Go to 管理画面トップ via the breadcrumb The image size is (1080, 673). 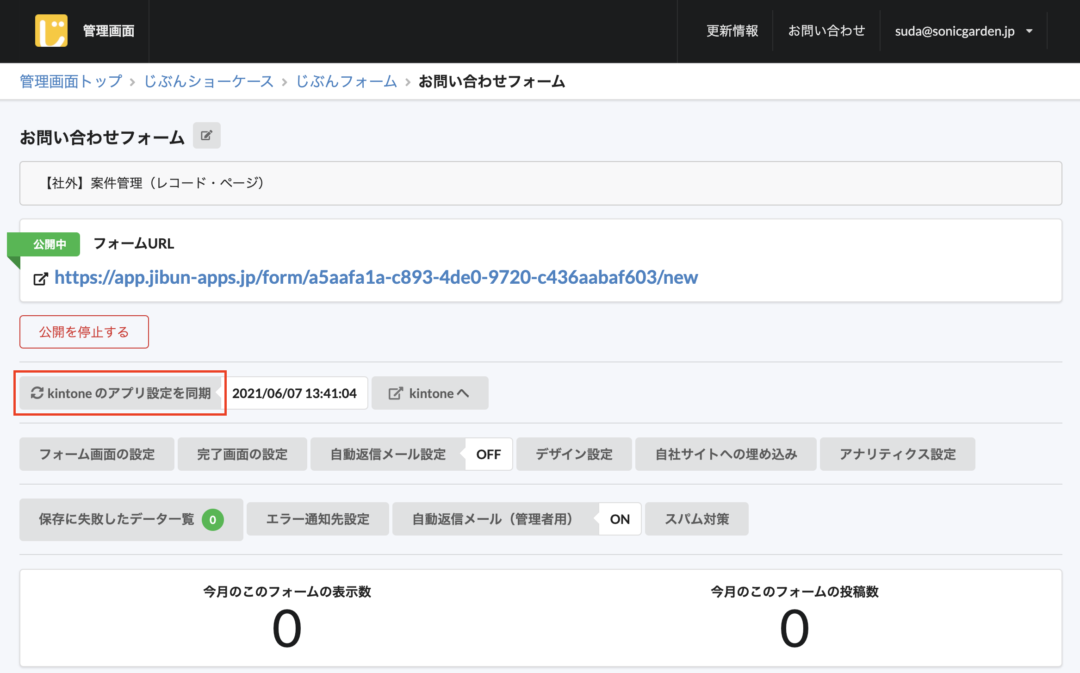pyautogui.click(x=69, y=82)
